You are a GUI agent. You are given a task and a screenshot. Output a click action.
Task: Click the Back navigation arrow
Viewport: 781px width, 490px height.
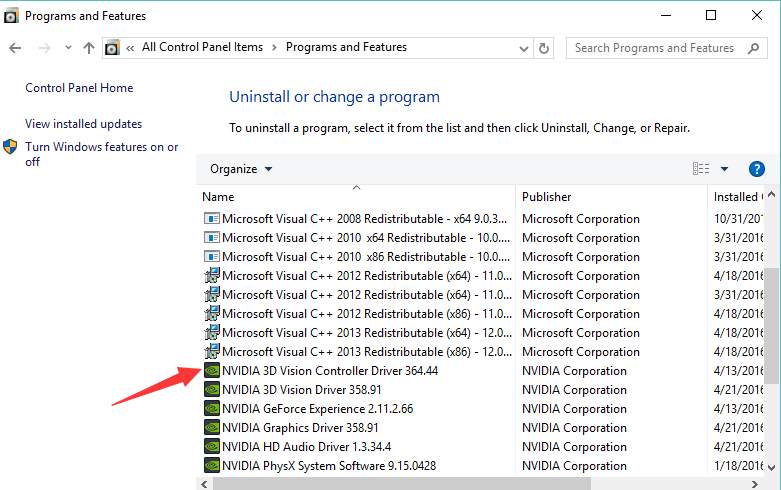[15, 48]
